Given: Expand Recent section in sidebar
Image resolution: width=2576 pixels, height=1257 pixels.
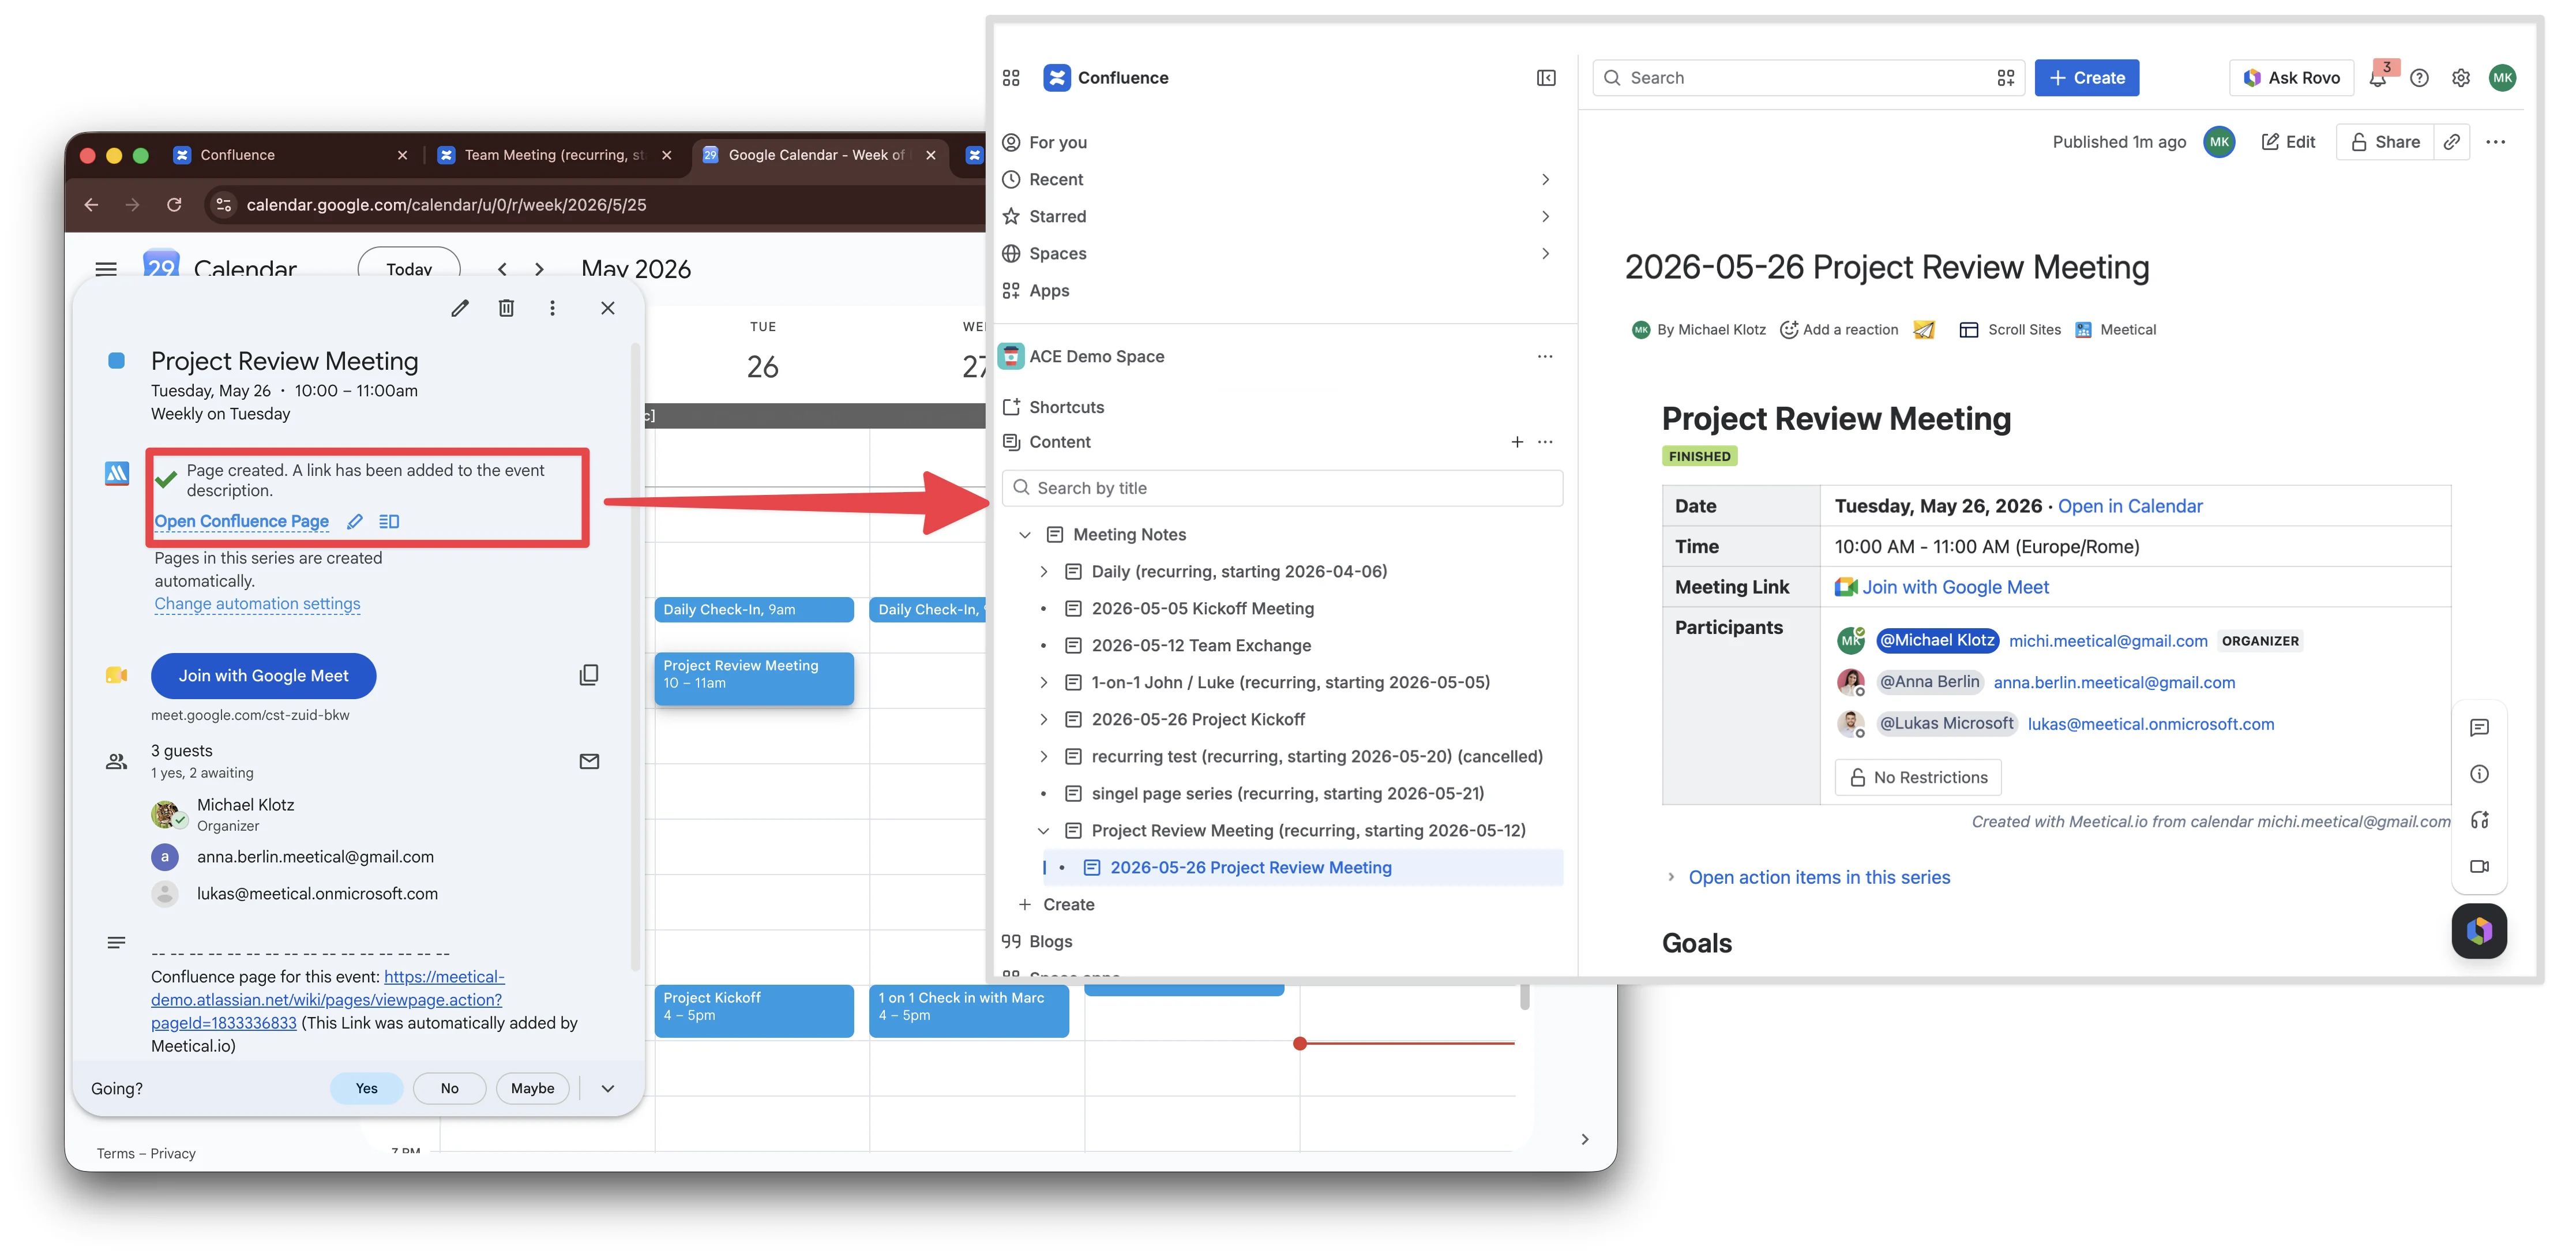Looking at the screenshot, I should (1545, 179).
